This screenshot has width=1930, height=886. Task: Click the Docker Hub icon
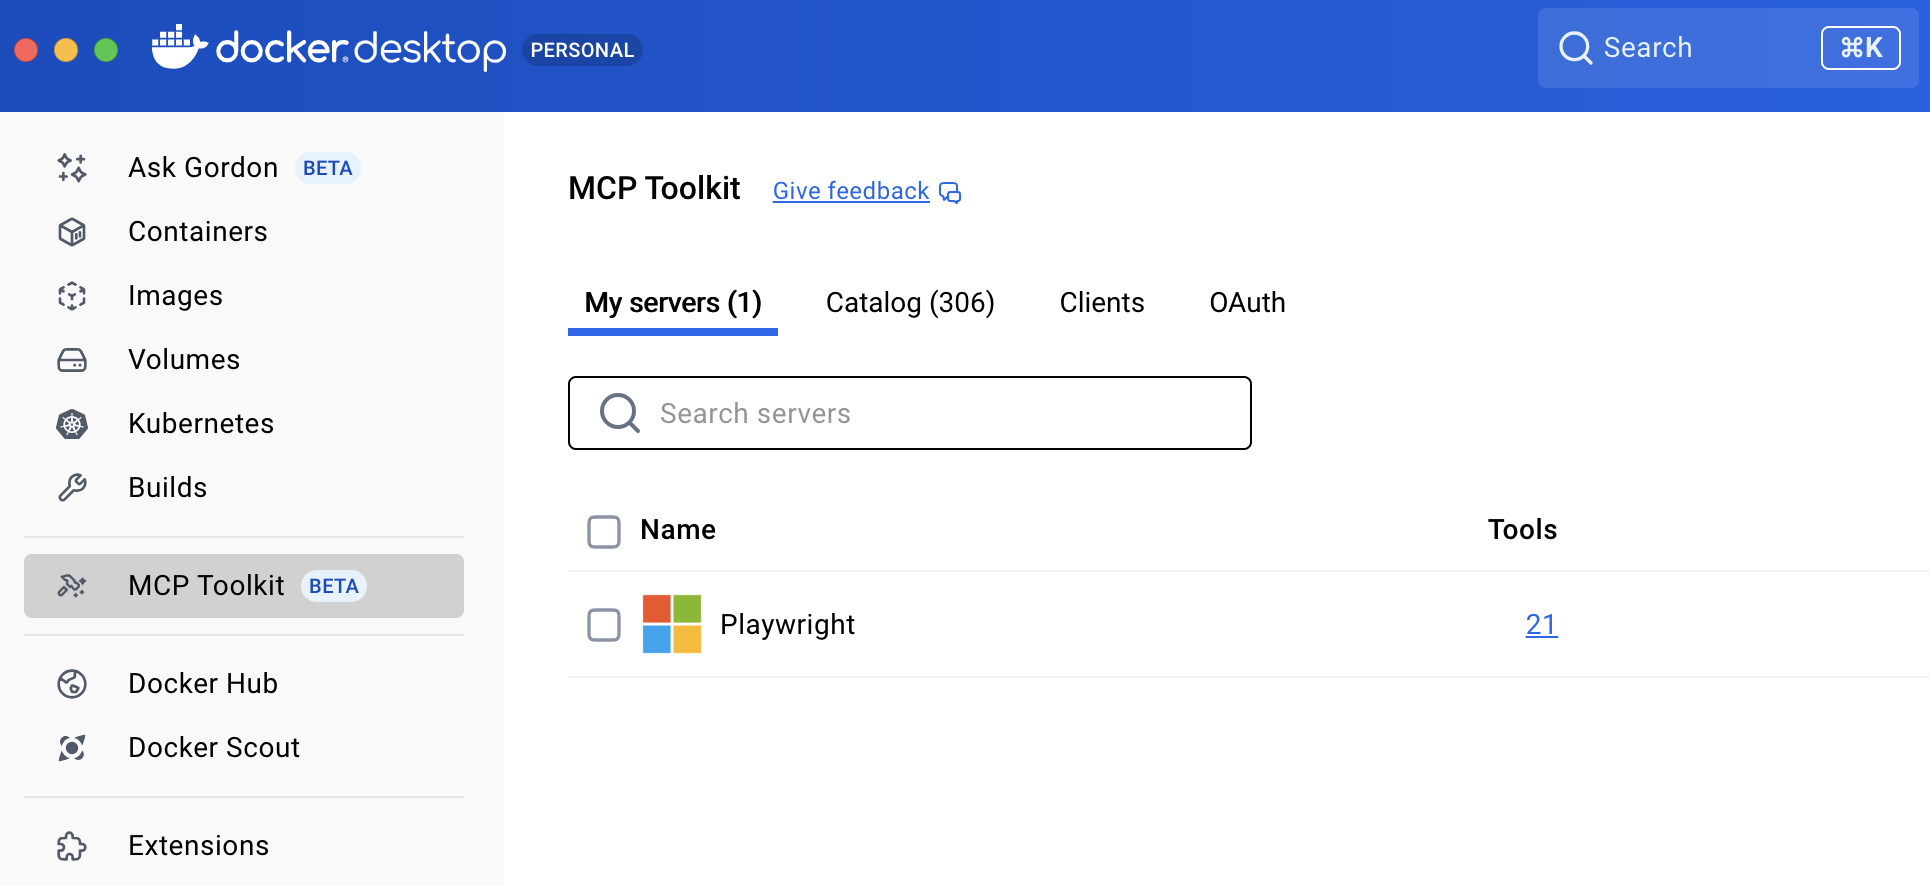click(72, 684)
